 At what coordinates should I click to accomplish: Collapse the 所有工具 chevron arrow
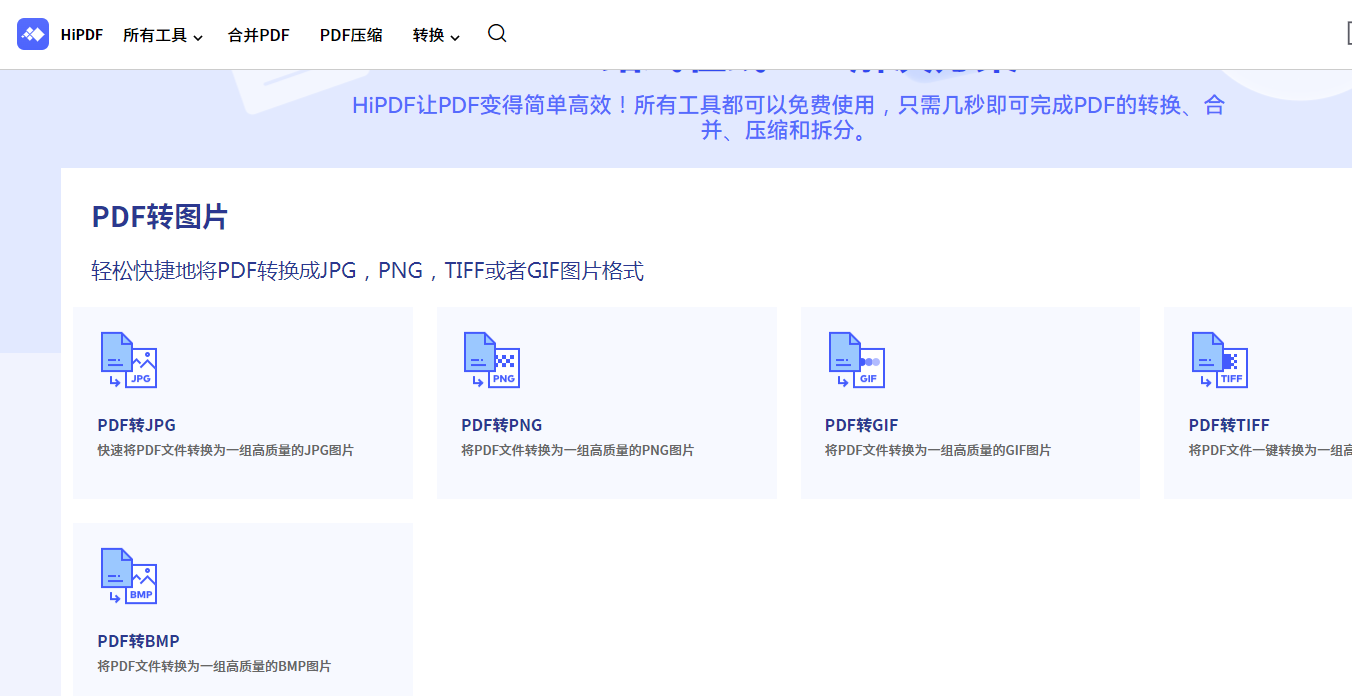(199, 35)
